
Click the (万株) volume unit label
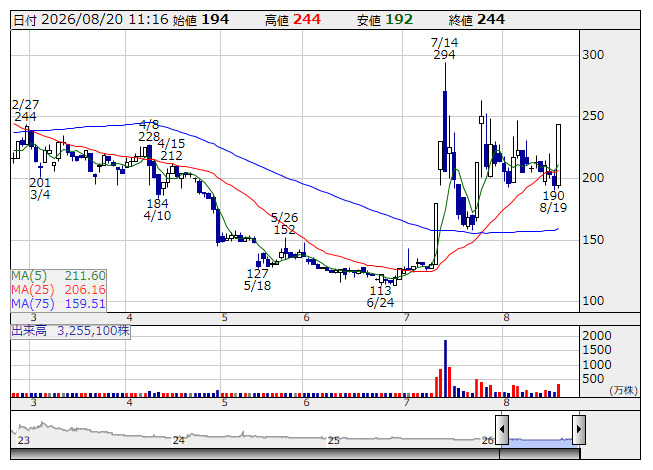623,390
